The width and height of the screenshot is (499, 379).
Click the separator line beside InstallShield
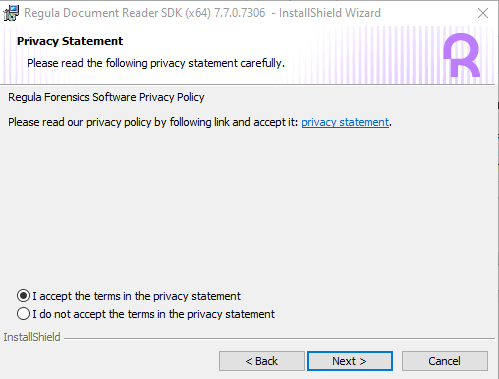279,339
